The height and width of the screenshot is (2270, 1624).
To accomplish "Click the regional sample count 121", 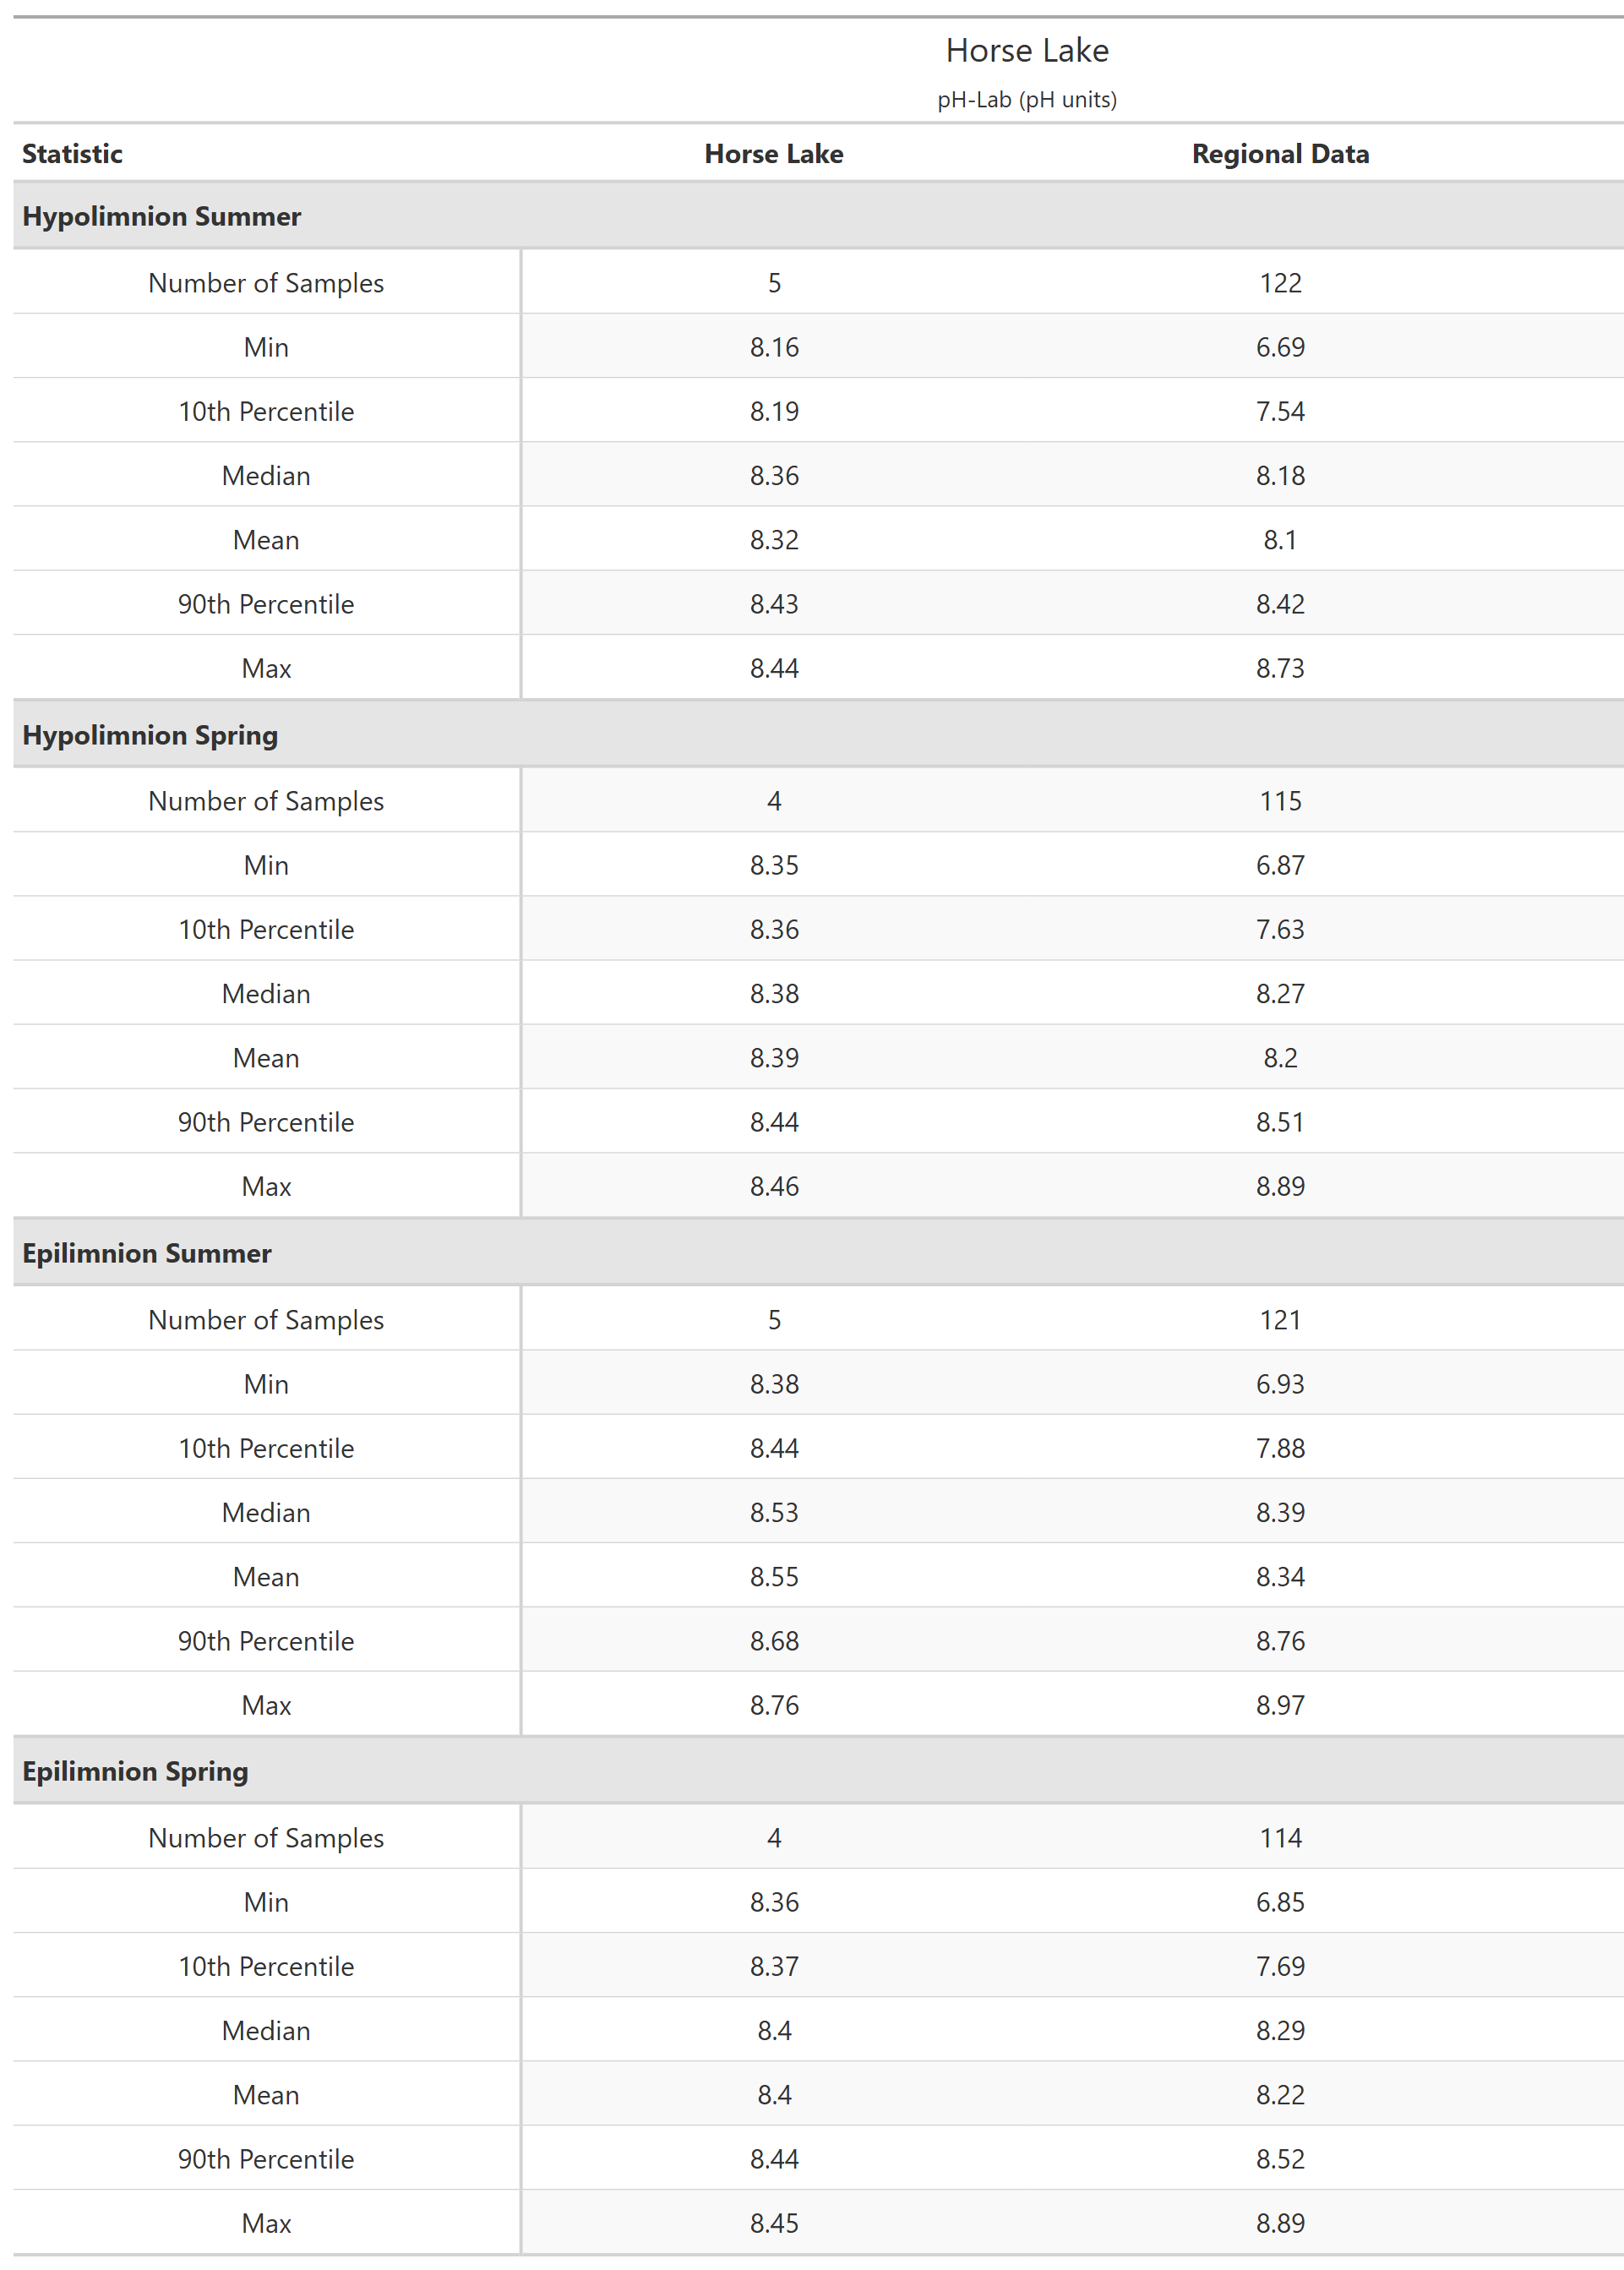I will 1279,1320.
